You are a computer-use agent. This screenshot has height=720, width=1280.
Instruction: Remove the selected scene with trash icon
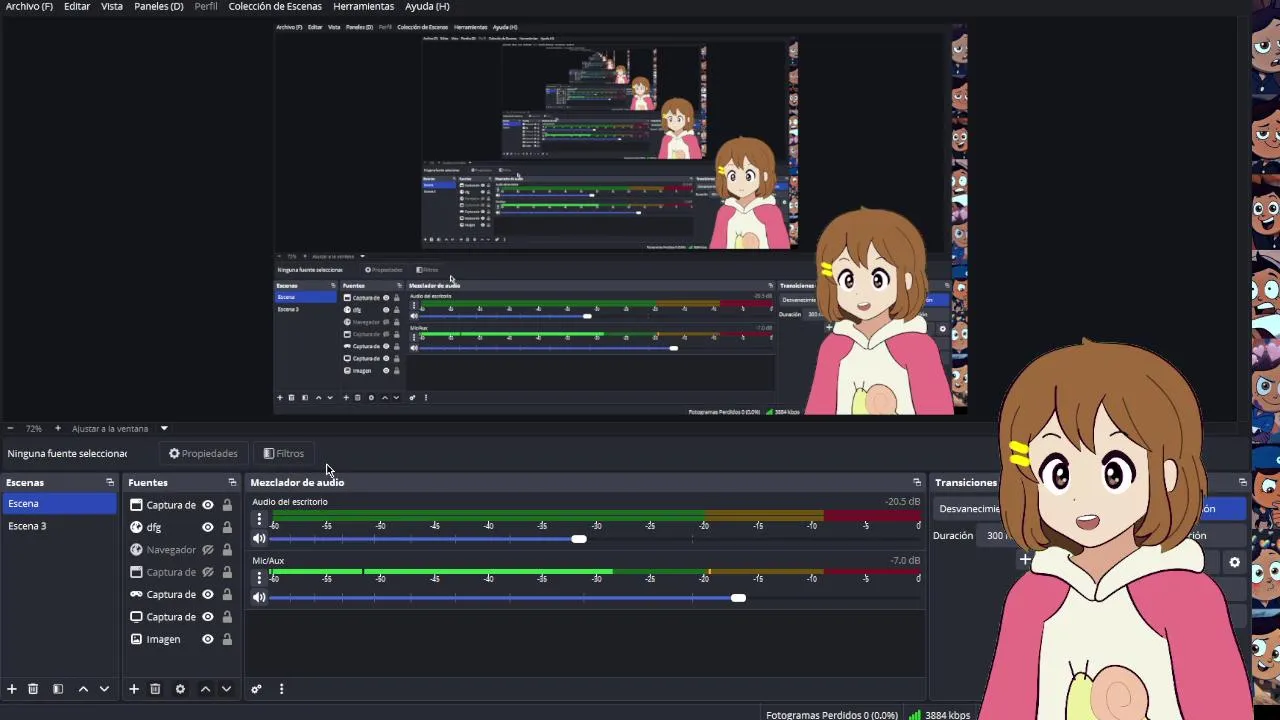tap(33, 689)
